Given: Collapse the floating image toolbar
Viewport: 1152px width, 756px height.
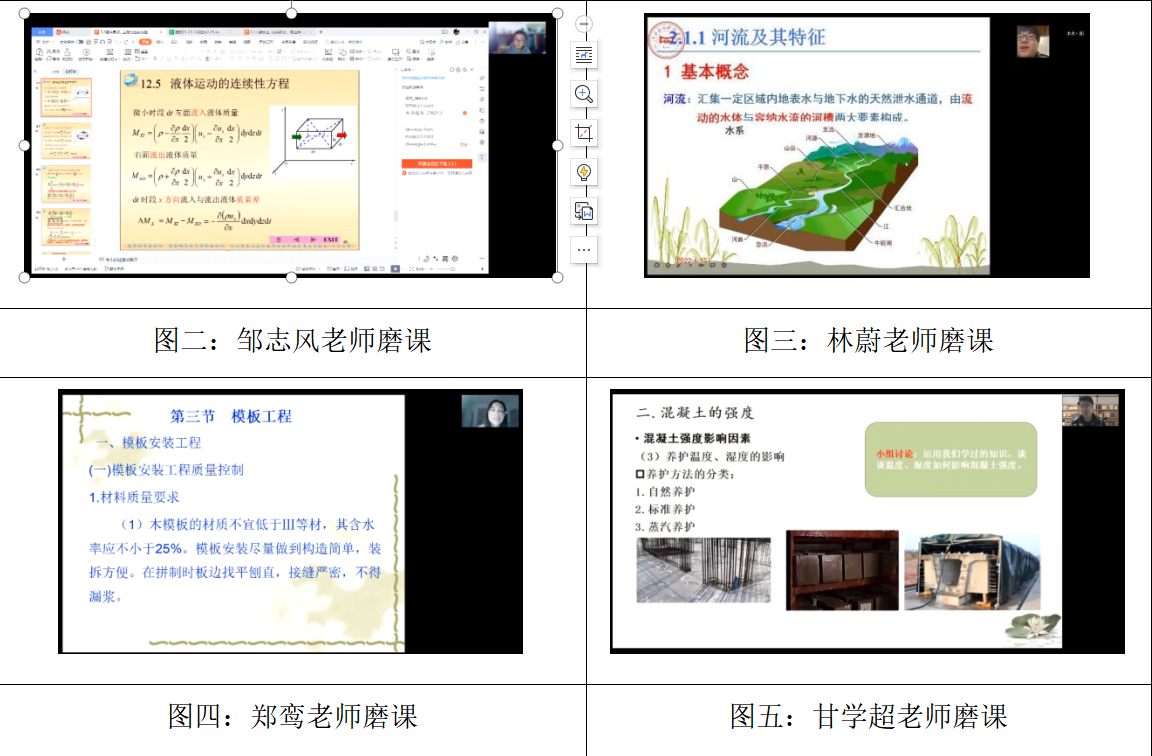Looking at the screenshot, I should 585,23.
